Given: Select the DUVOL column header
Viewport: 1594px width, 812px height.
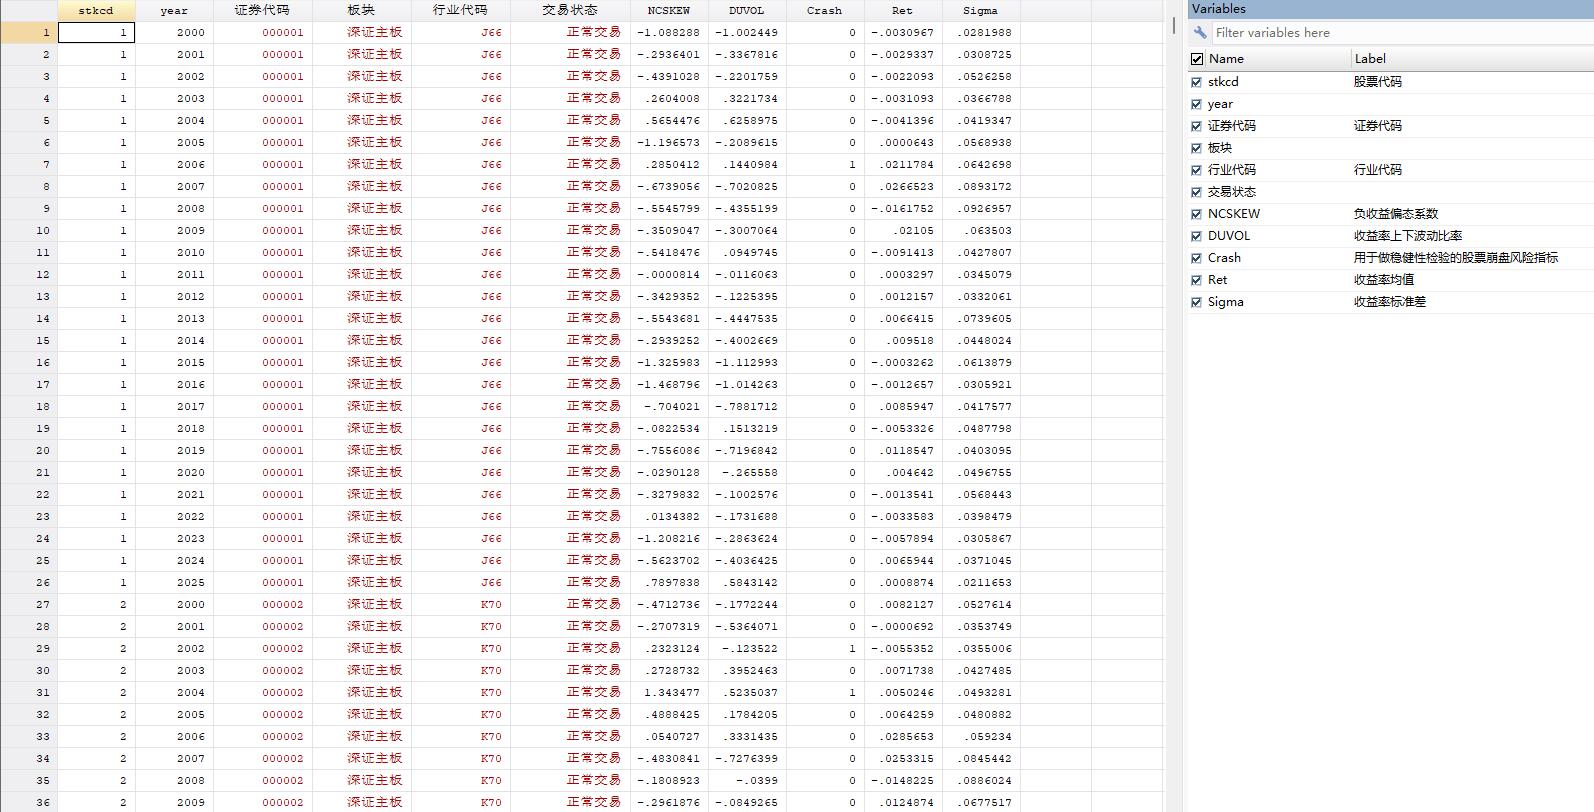Looking at the screenshot, I should tap(747, 10).
